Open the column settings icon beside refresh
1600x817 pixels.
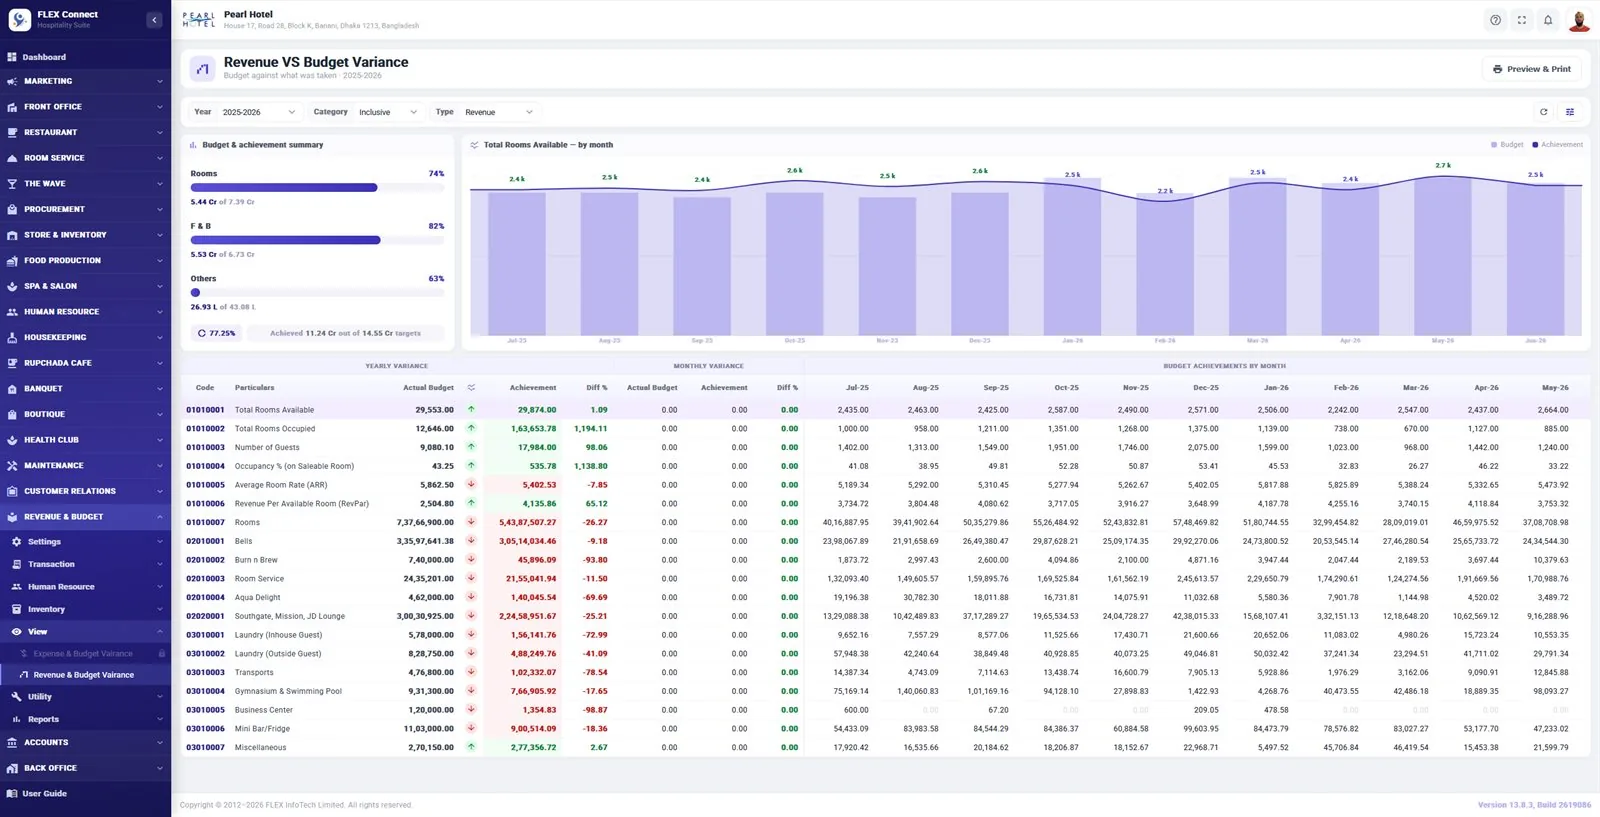1570,112
